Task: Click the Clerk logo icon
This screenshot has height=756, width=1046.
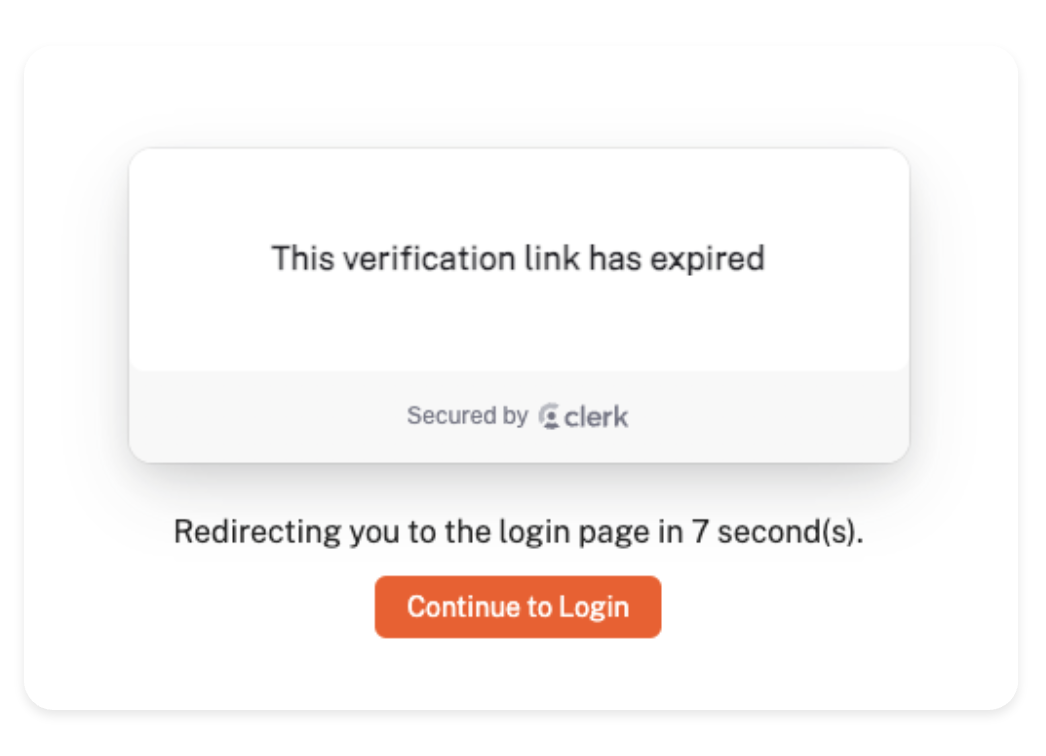Action: (x=549, y=416)
